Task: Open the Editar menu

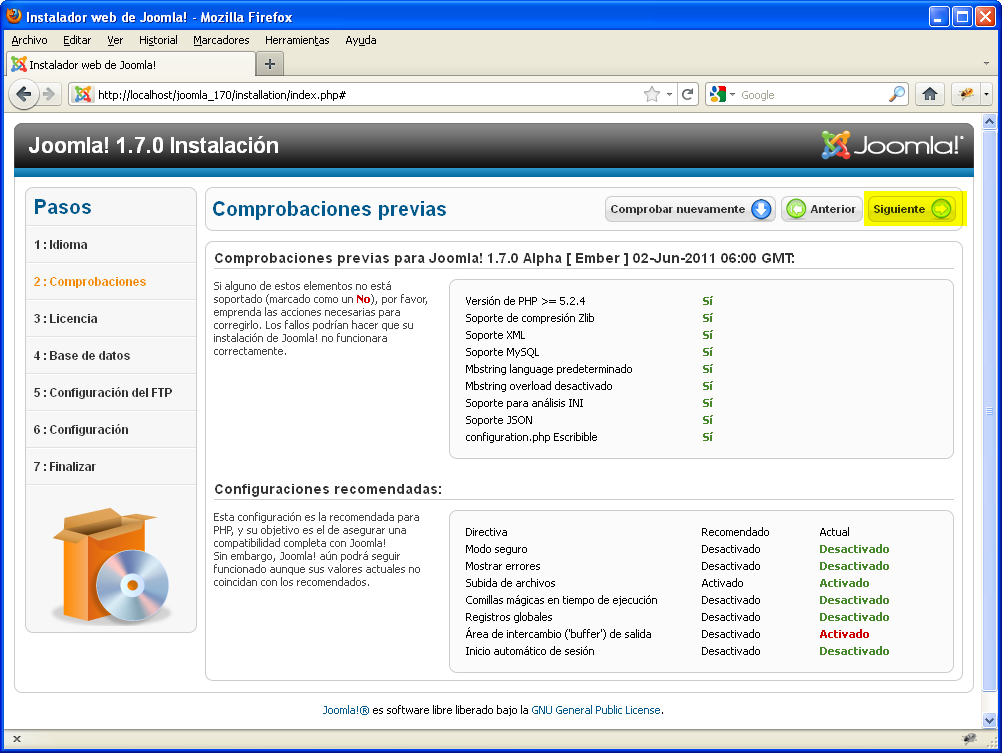Action: (77, 40)
